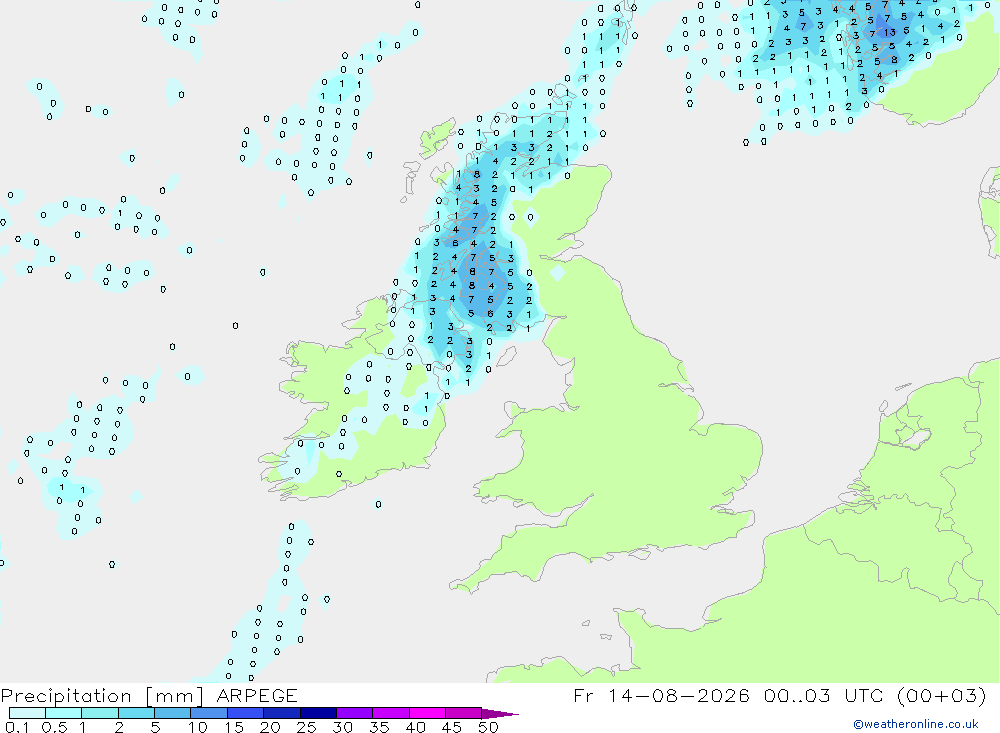Click the 5–10 mm legend color swatch
The image size is (1000, 733).
pos(172,713)
